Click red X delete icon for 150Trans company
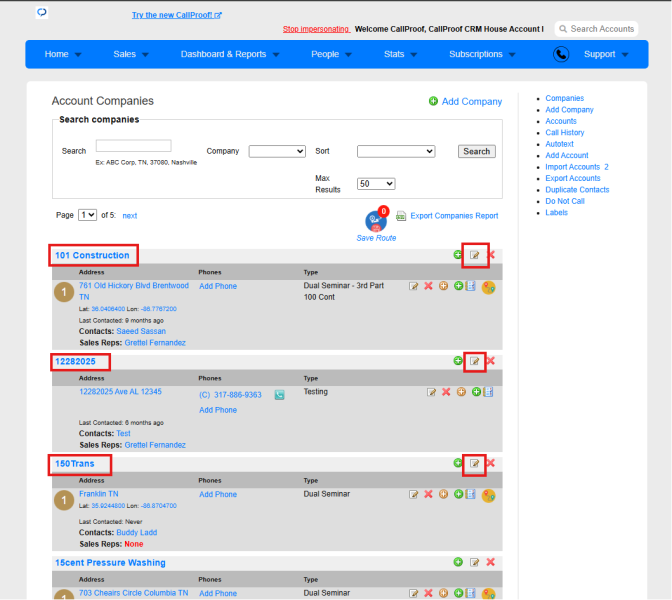This screenshot has width=672, height=600. (x=491, y=463)
